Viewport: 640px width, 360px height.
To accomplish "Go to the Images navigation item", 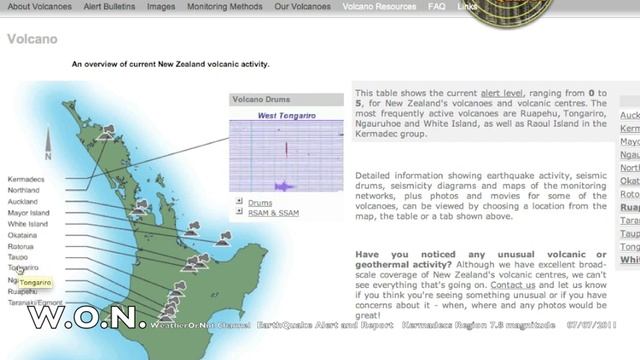I will coord(161,7).
